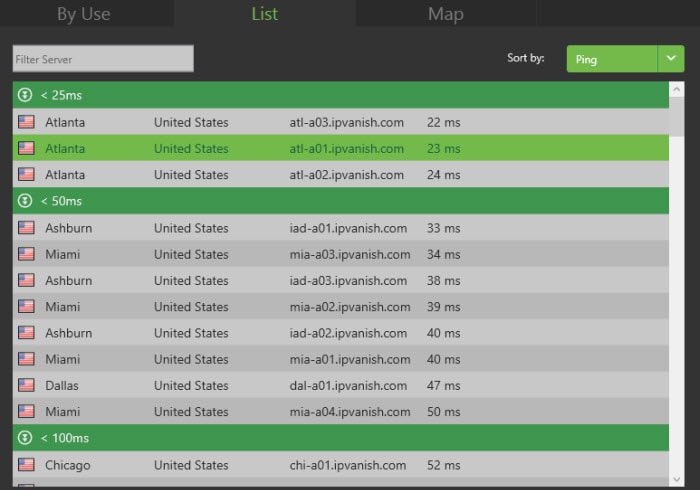Click the flag icon for iad-a01 server
Image resolution: width=700 pixels, height=490 pixels.
tap(27, 228)
